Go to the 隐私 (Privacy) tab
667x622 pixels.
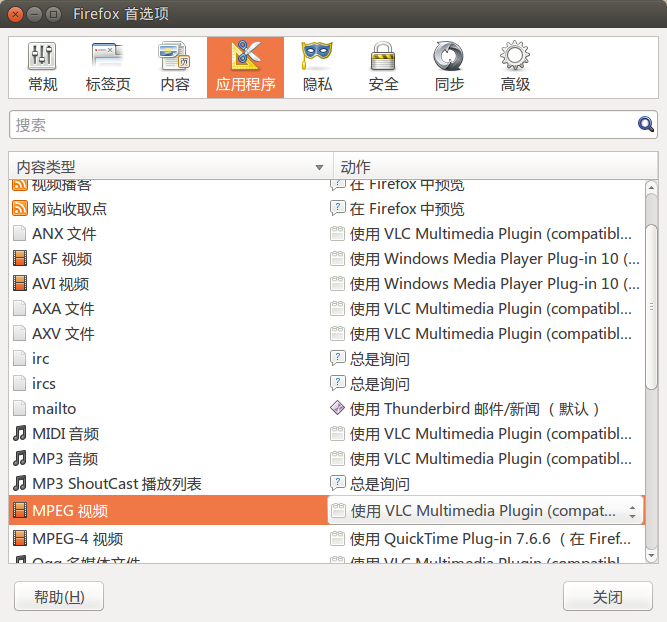(317, 67)
